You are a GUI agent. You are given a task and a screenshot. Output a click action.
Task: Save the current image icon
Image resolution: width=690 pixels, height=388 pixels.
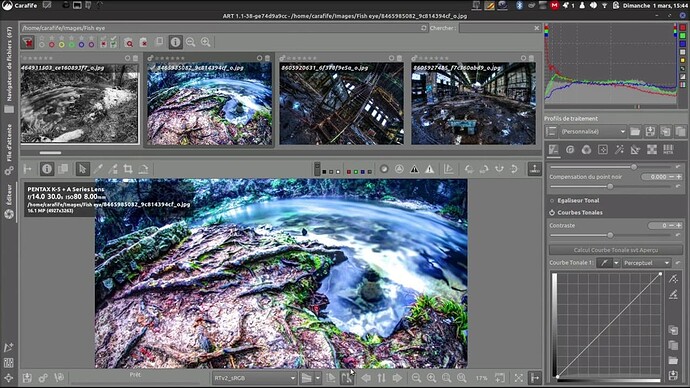(27, 378)
